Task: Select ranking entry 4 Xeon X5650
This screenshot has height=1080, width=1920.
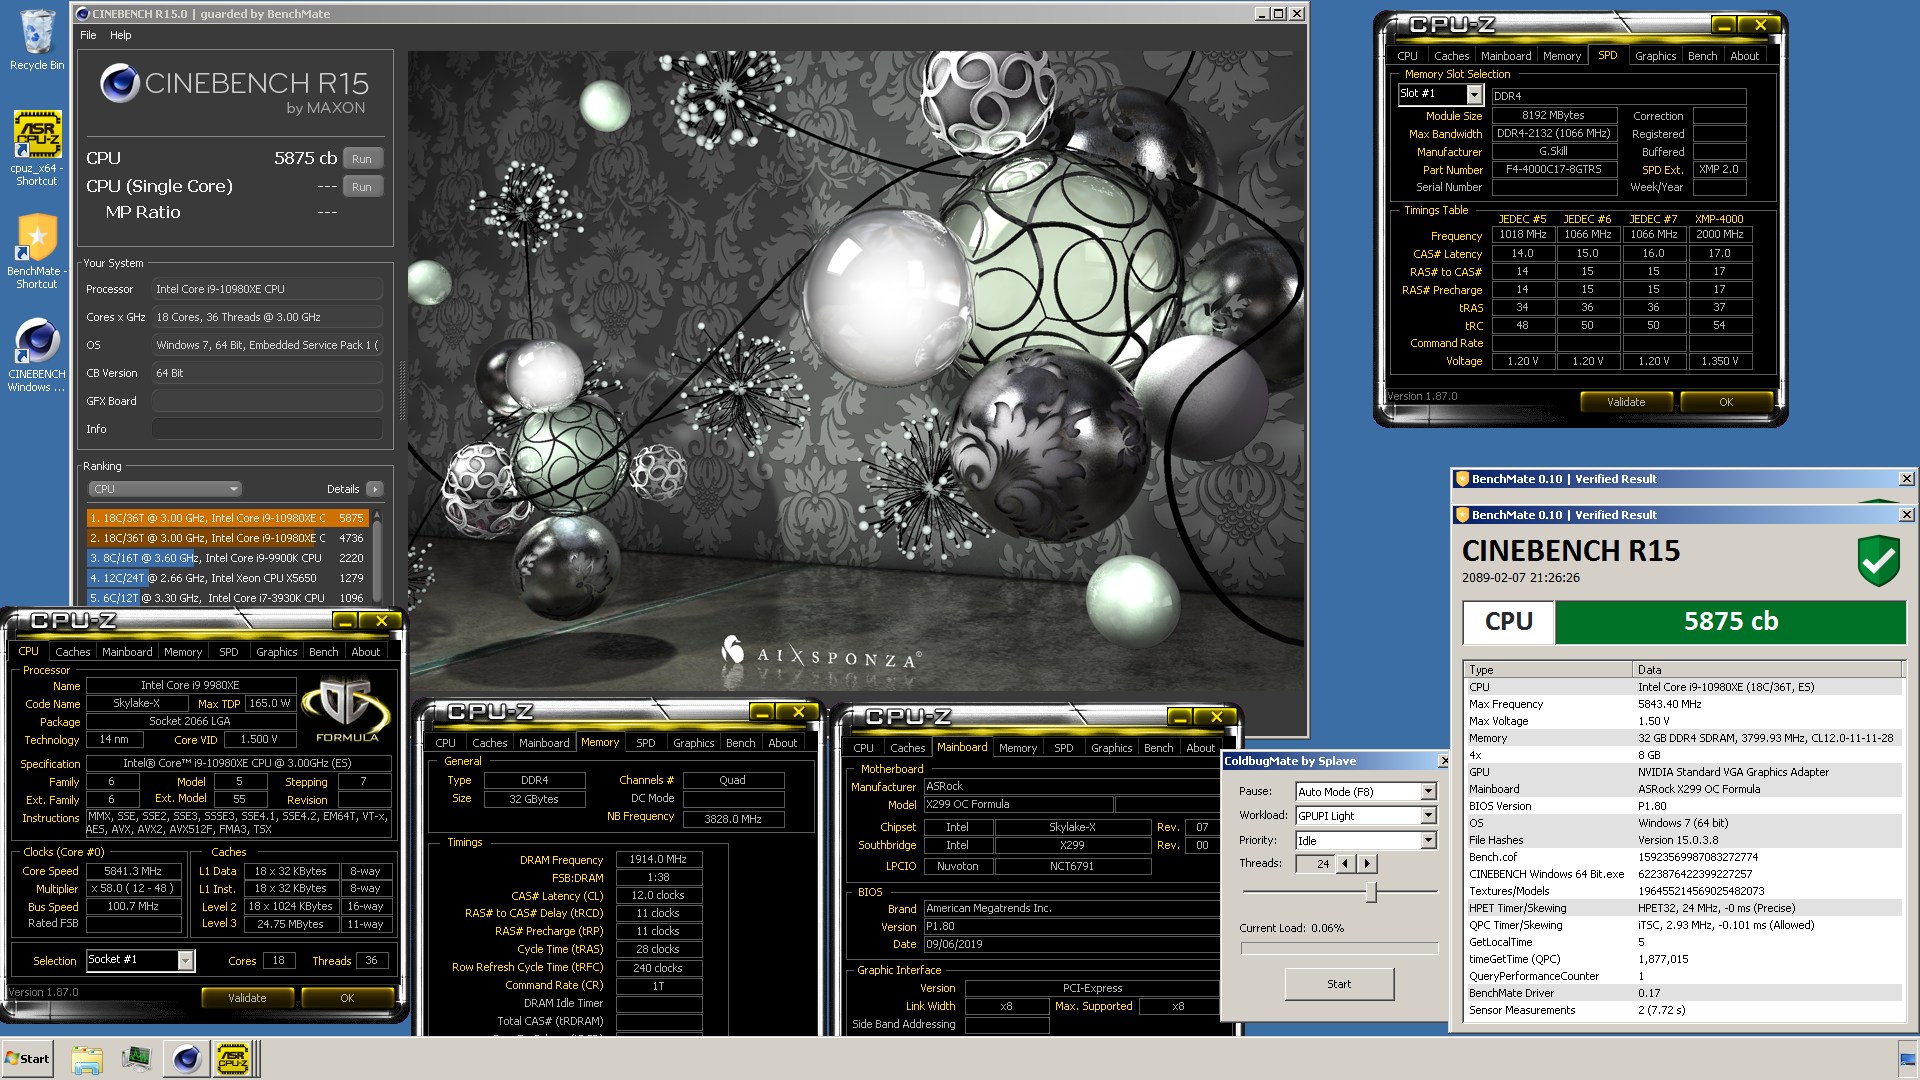Action: click(x=228, y=578)
